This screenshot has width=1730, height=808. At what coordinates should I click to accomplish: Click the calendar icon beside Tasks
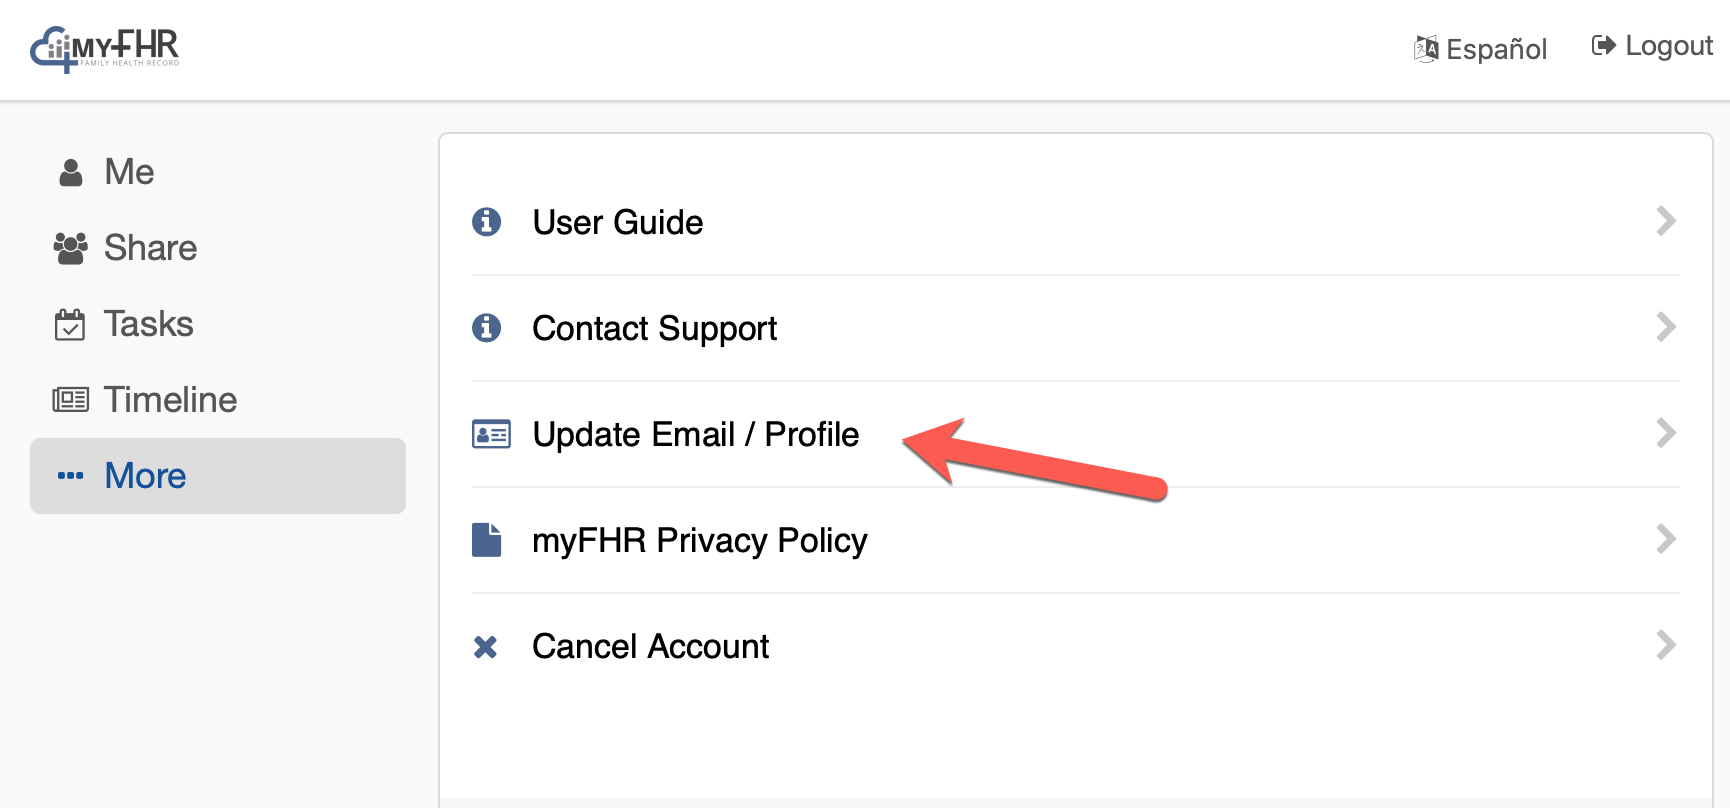pos(70,325)
